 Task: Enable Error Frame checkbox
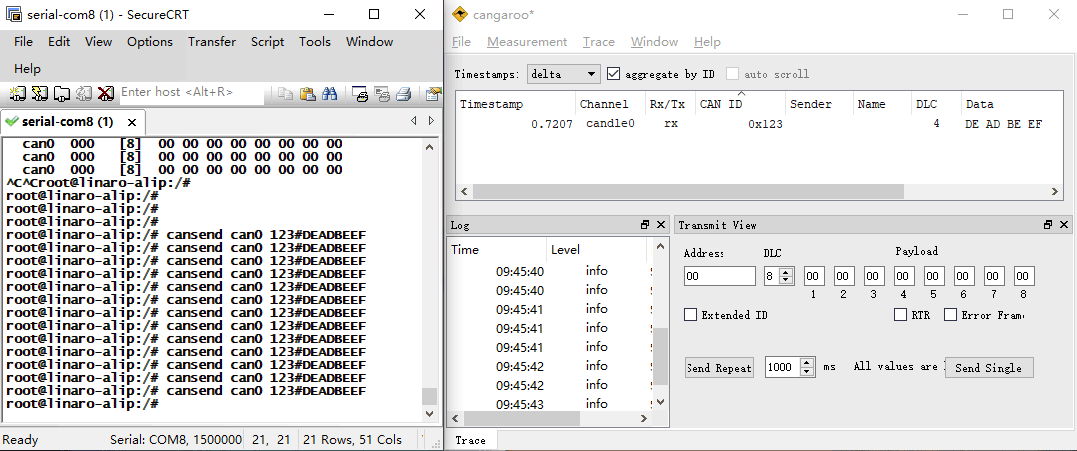tap(951, 315)
